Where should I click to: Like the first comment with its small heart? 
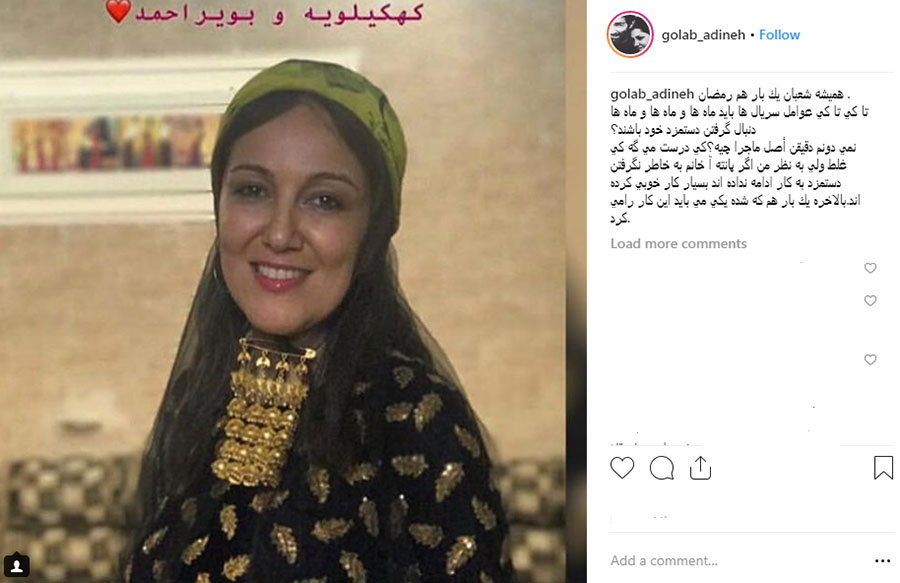870,268
